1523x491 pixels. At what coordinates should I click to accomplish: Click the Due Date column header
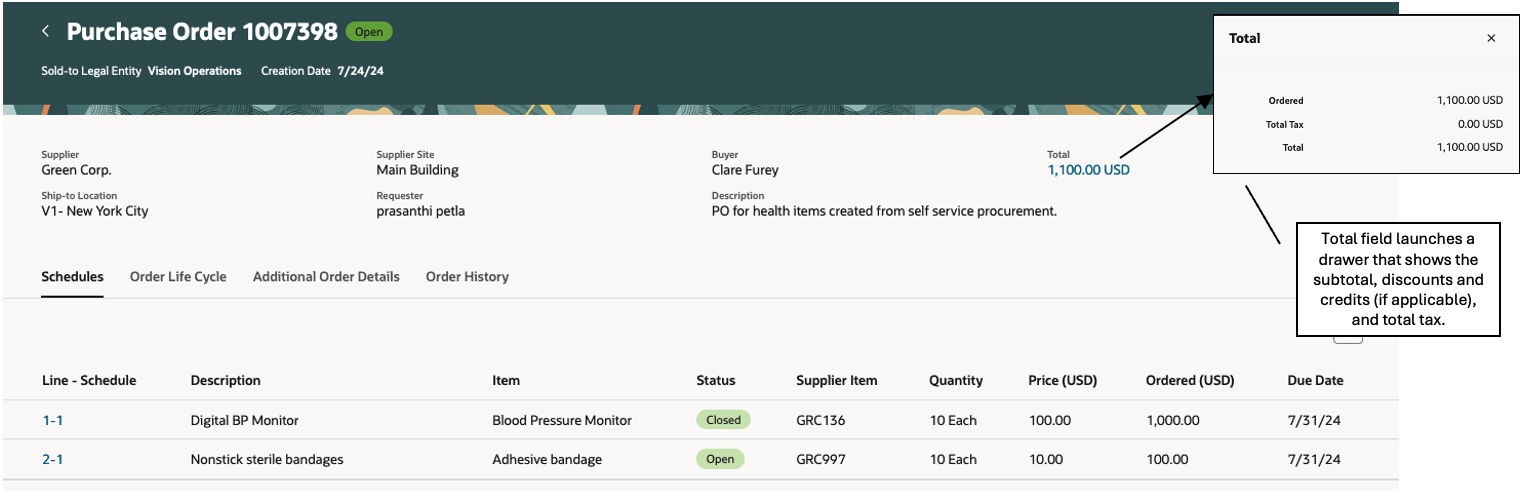(x=1315, y=381)
